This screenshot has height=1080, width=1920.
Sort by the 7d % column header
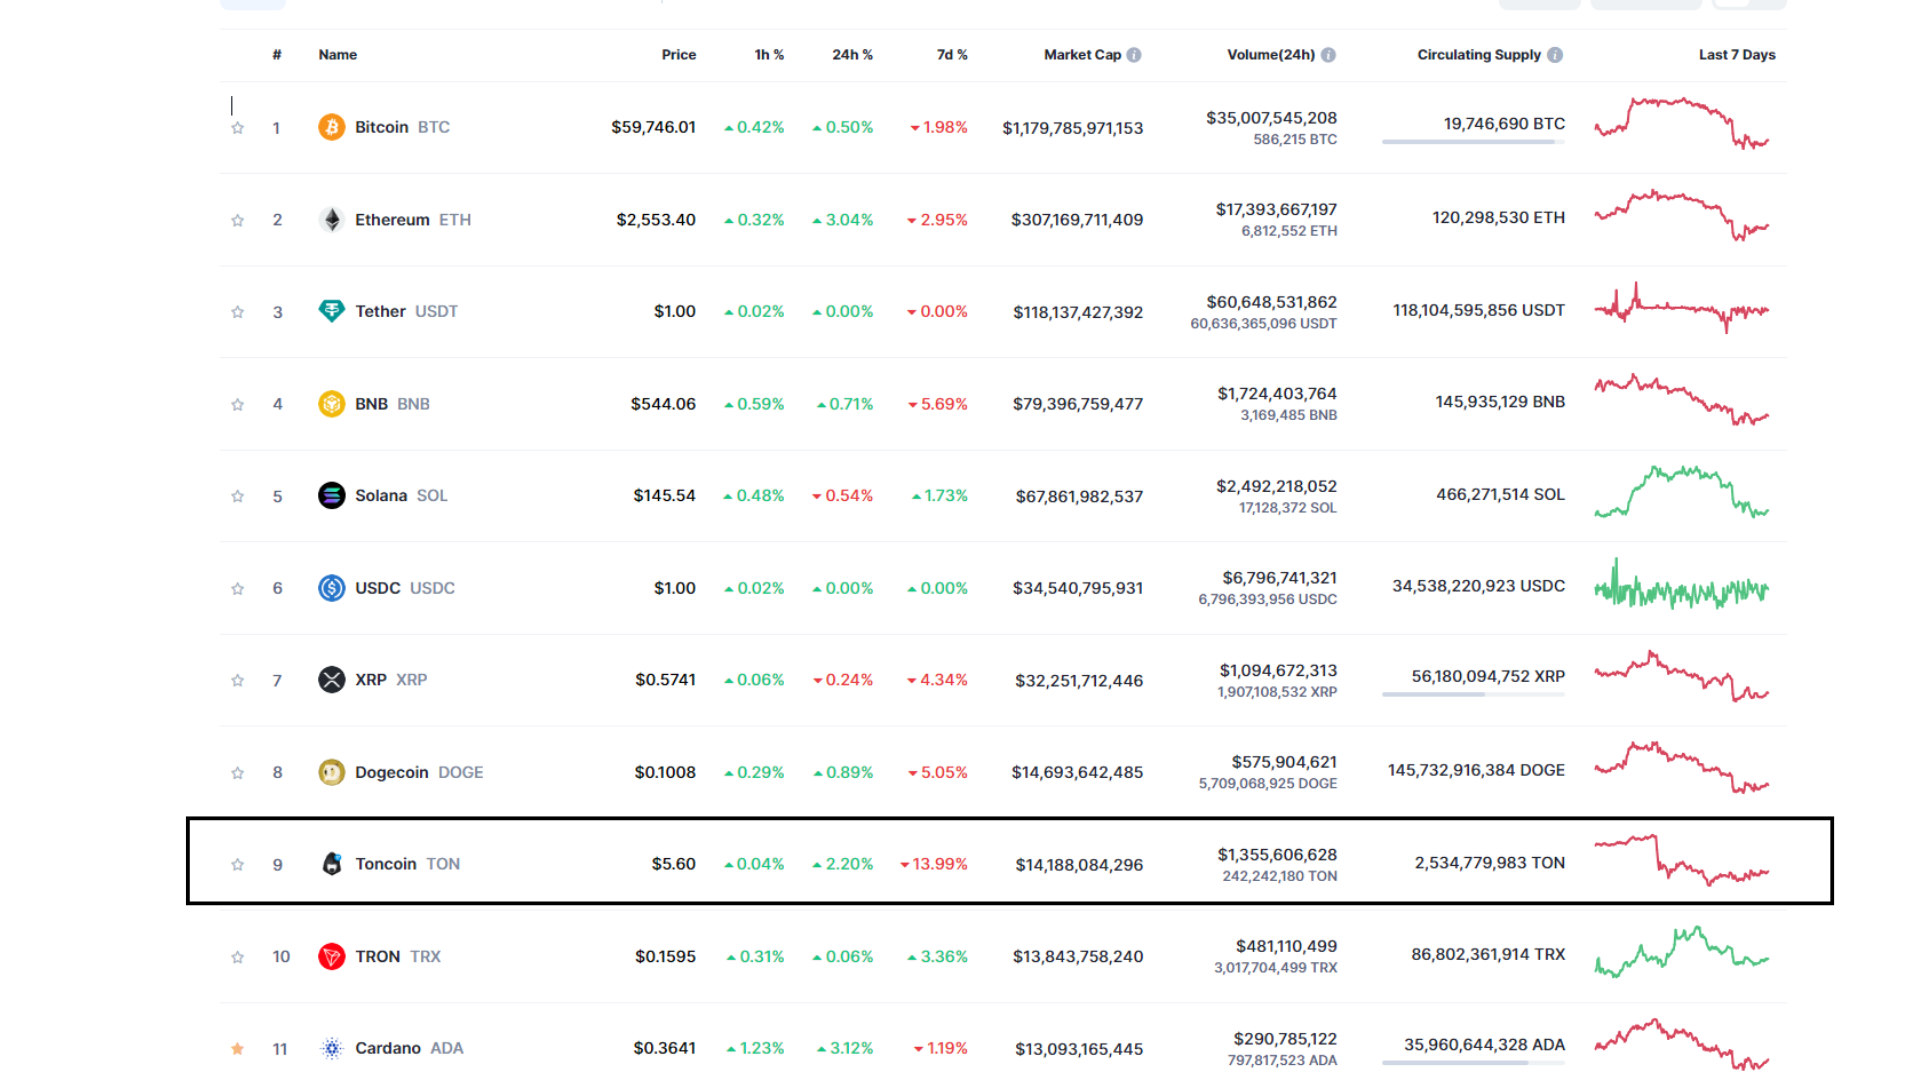point(951,55)
